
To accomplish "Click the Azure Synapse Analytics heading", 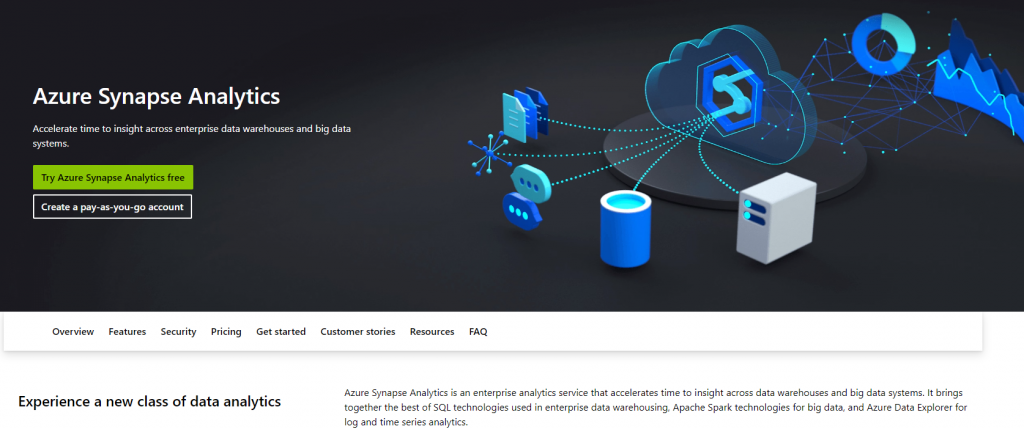I will (157, 97).
